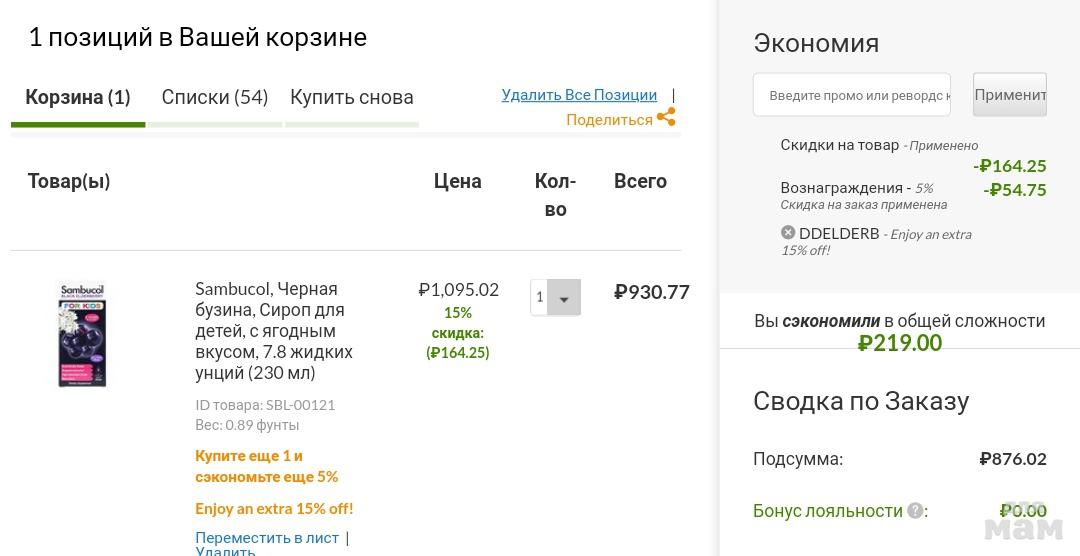
Task: Click the product ID SBL-00121 text
Action: (265, 405)
